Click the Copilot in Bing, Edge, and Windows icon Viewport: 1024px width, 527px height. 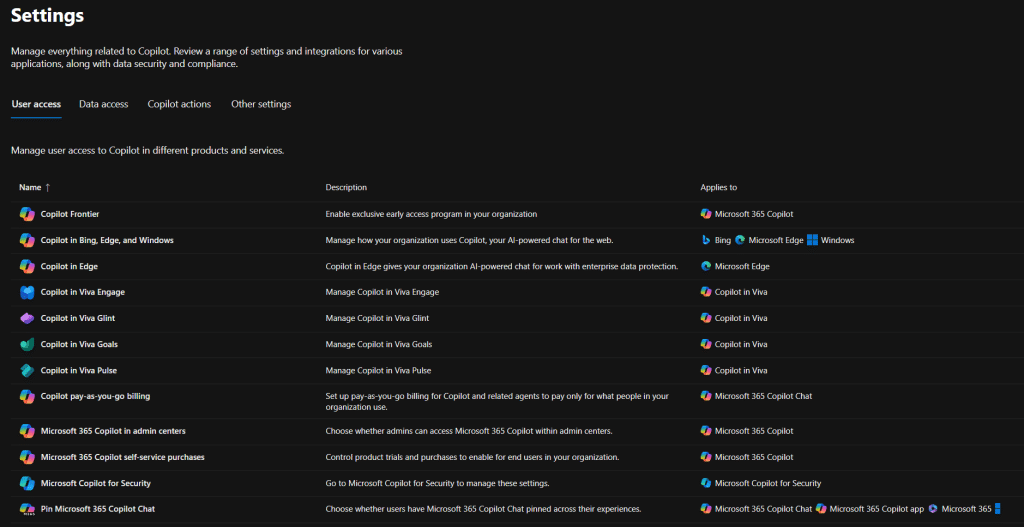point(27,240)
